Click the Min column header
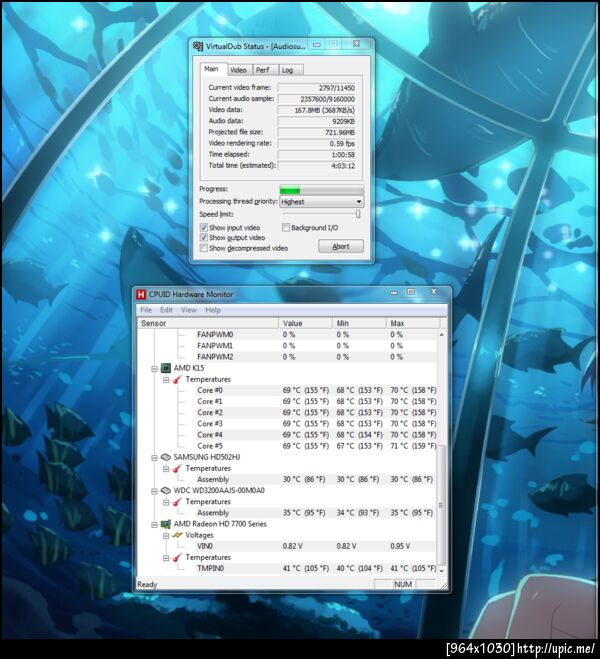Image resolution: width=600 pixels, height=659 pixels. point(359,323)
